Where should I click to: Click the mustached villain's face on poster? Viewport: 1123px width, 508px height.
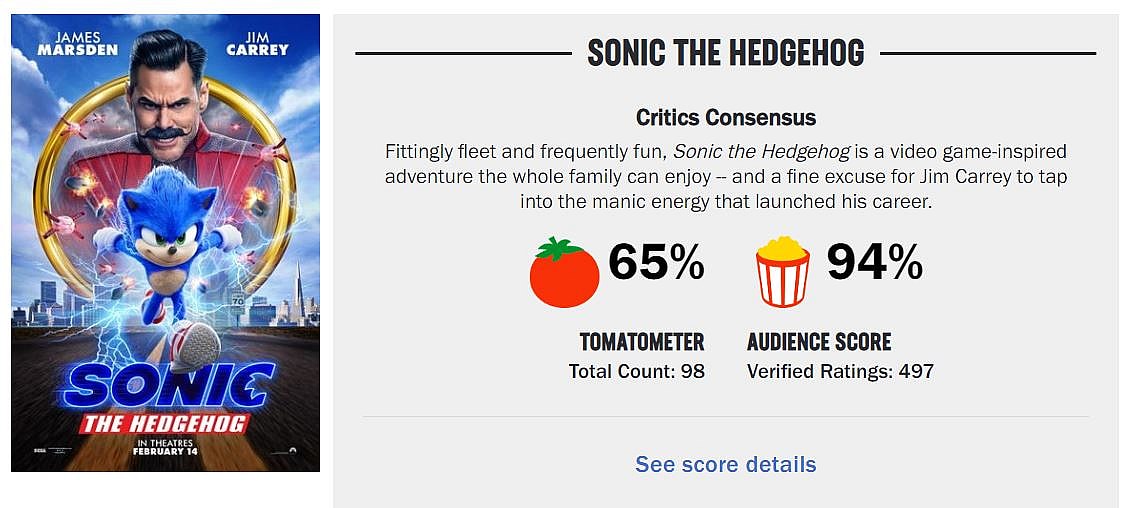pyautogui.click(x=163, y=104)
